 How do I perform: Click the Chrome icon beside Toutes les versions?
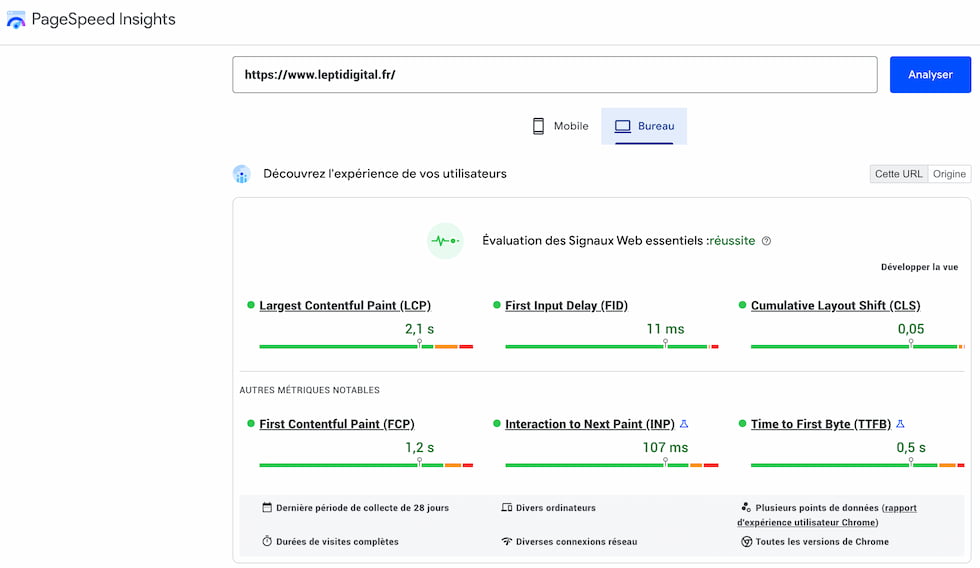[x=746, y=542]
